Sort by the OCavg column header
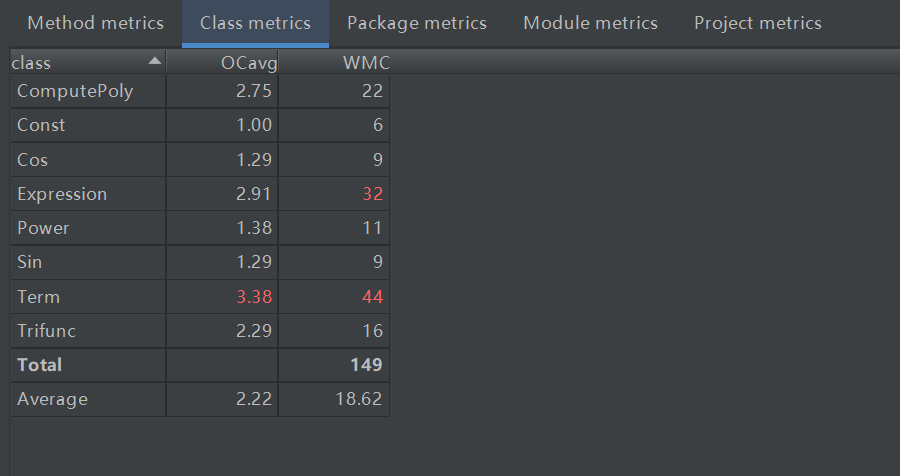The width and height of the screenshot is (900, 476). tap(248, 63)
